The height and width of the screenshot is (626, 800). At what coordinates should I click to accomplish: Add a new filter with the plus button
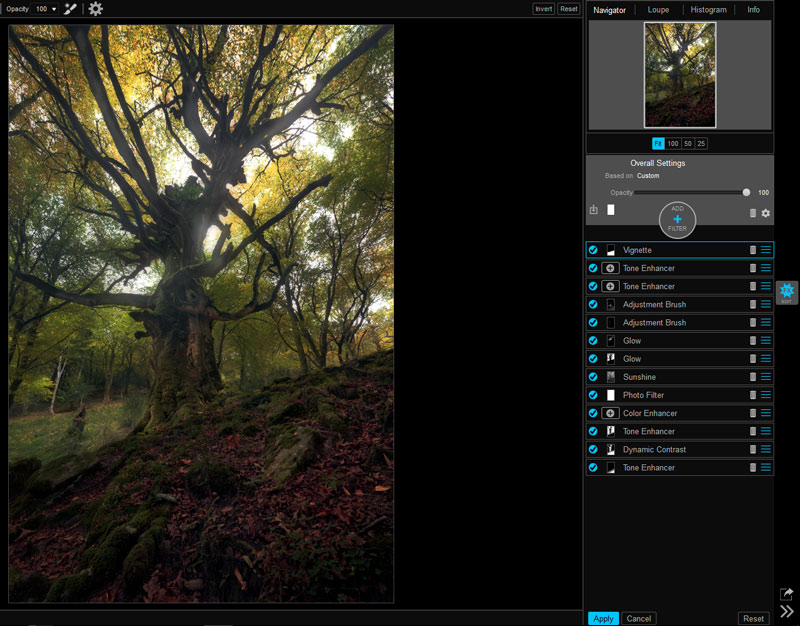point(677,218)
